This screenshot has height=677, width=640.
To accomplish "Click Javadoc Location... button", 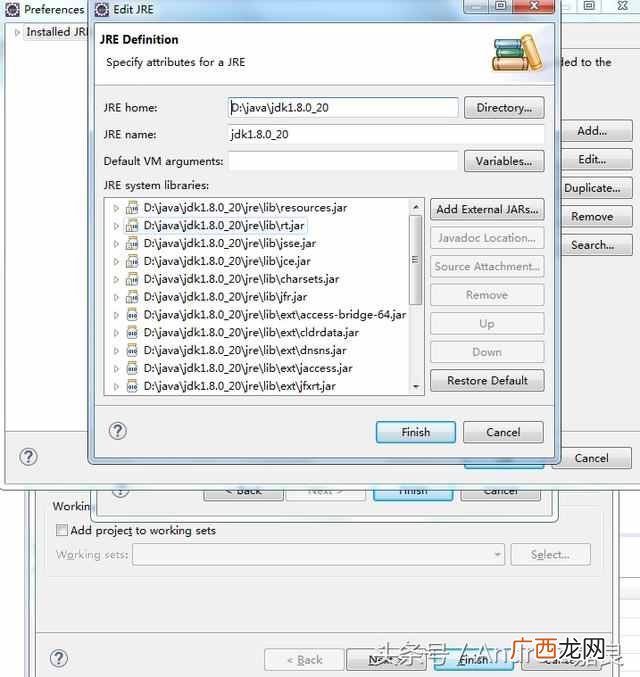I will [x=487, y=238].
